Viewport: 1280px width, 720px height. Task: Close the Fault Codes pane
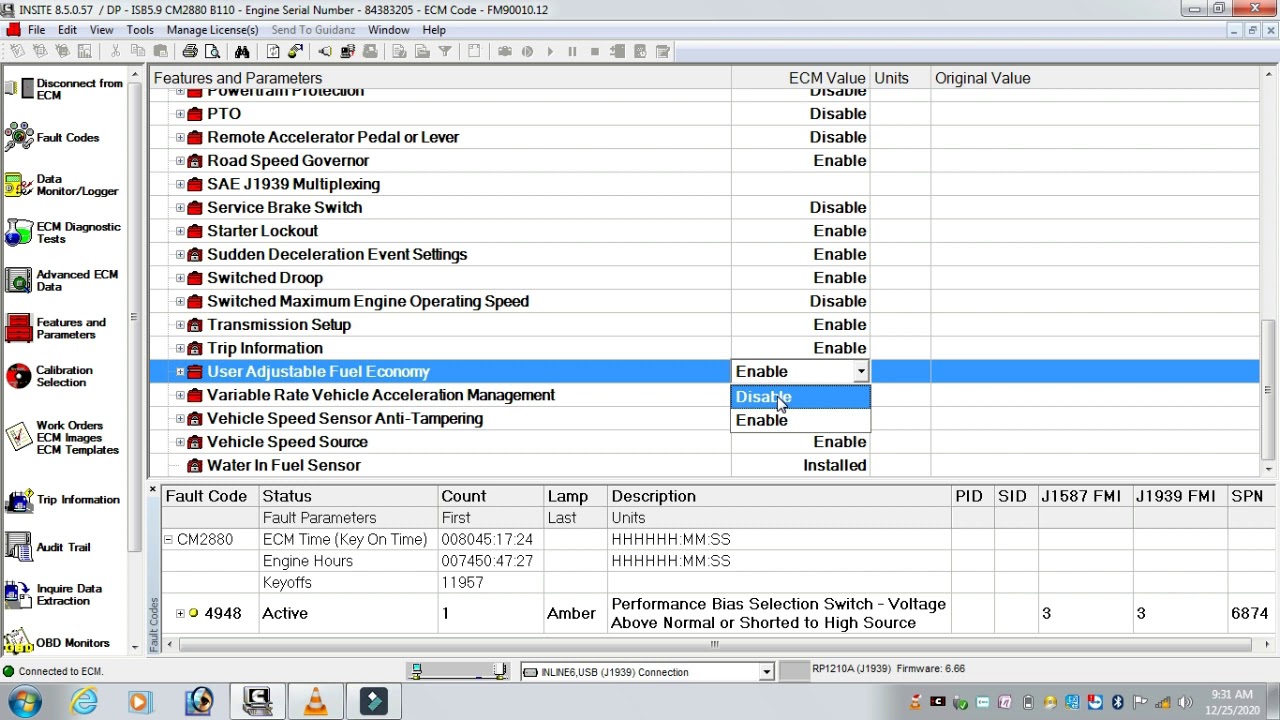point(153,490)
